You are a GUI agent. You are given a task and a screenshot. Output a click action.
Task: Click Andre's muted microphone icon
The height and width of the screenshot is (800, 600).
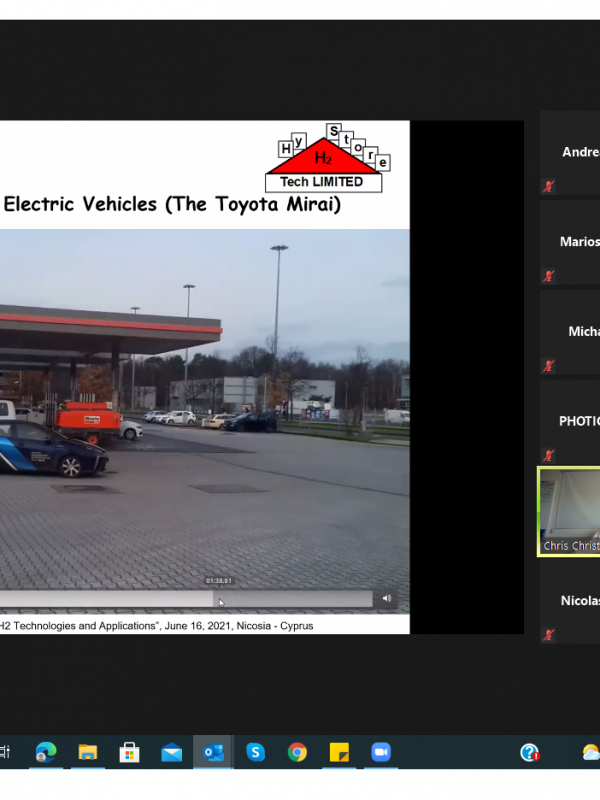coord(548,186)
